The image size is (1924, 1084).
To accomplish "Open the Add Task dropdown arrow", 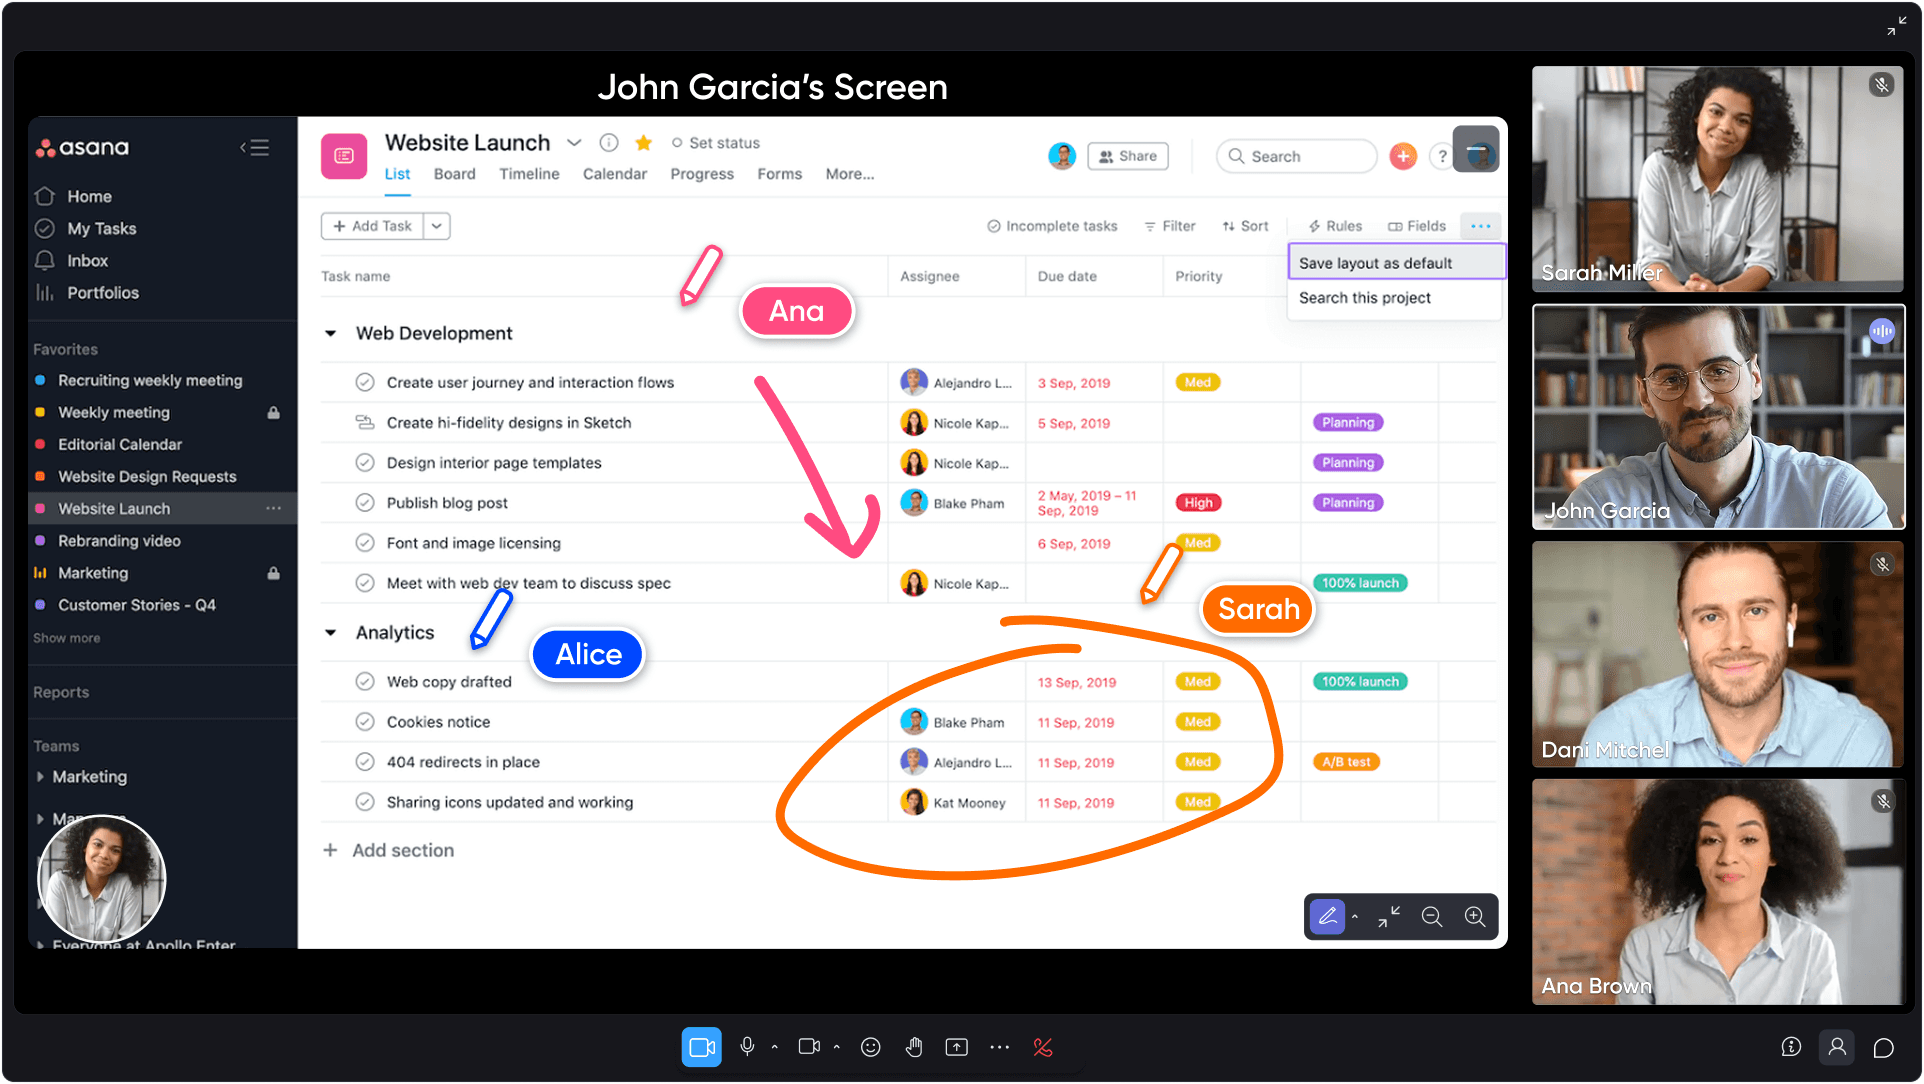I will pos(437,226).
